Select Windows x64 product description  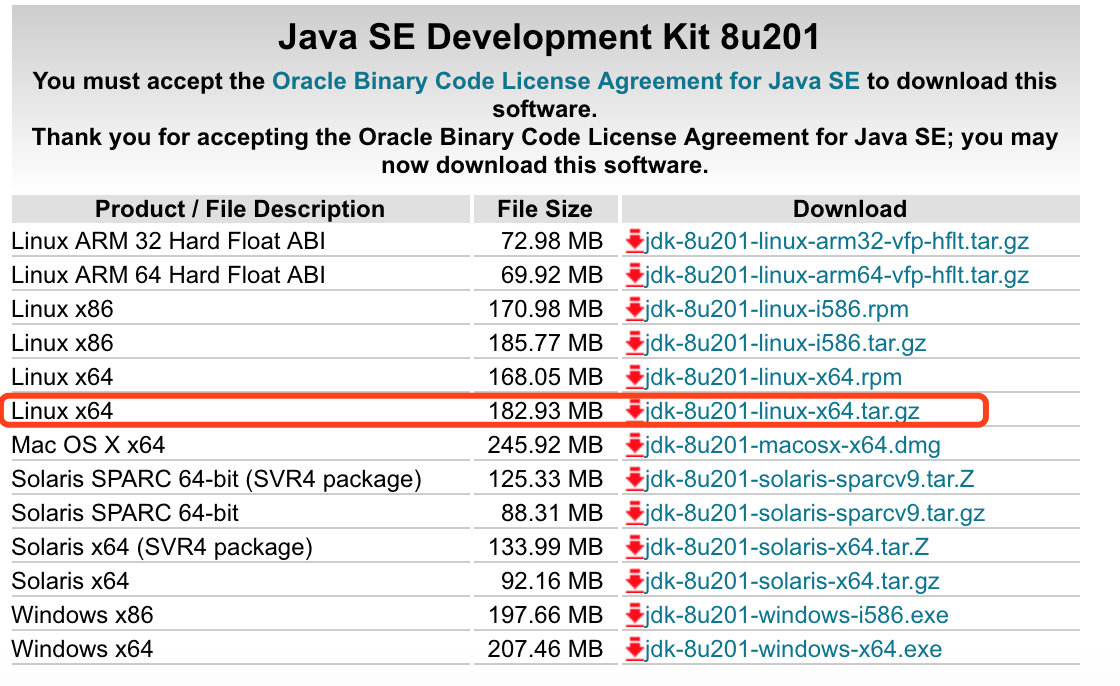click(82, 649)
